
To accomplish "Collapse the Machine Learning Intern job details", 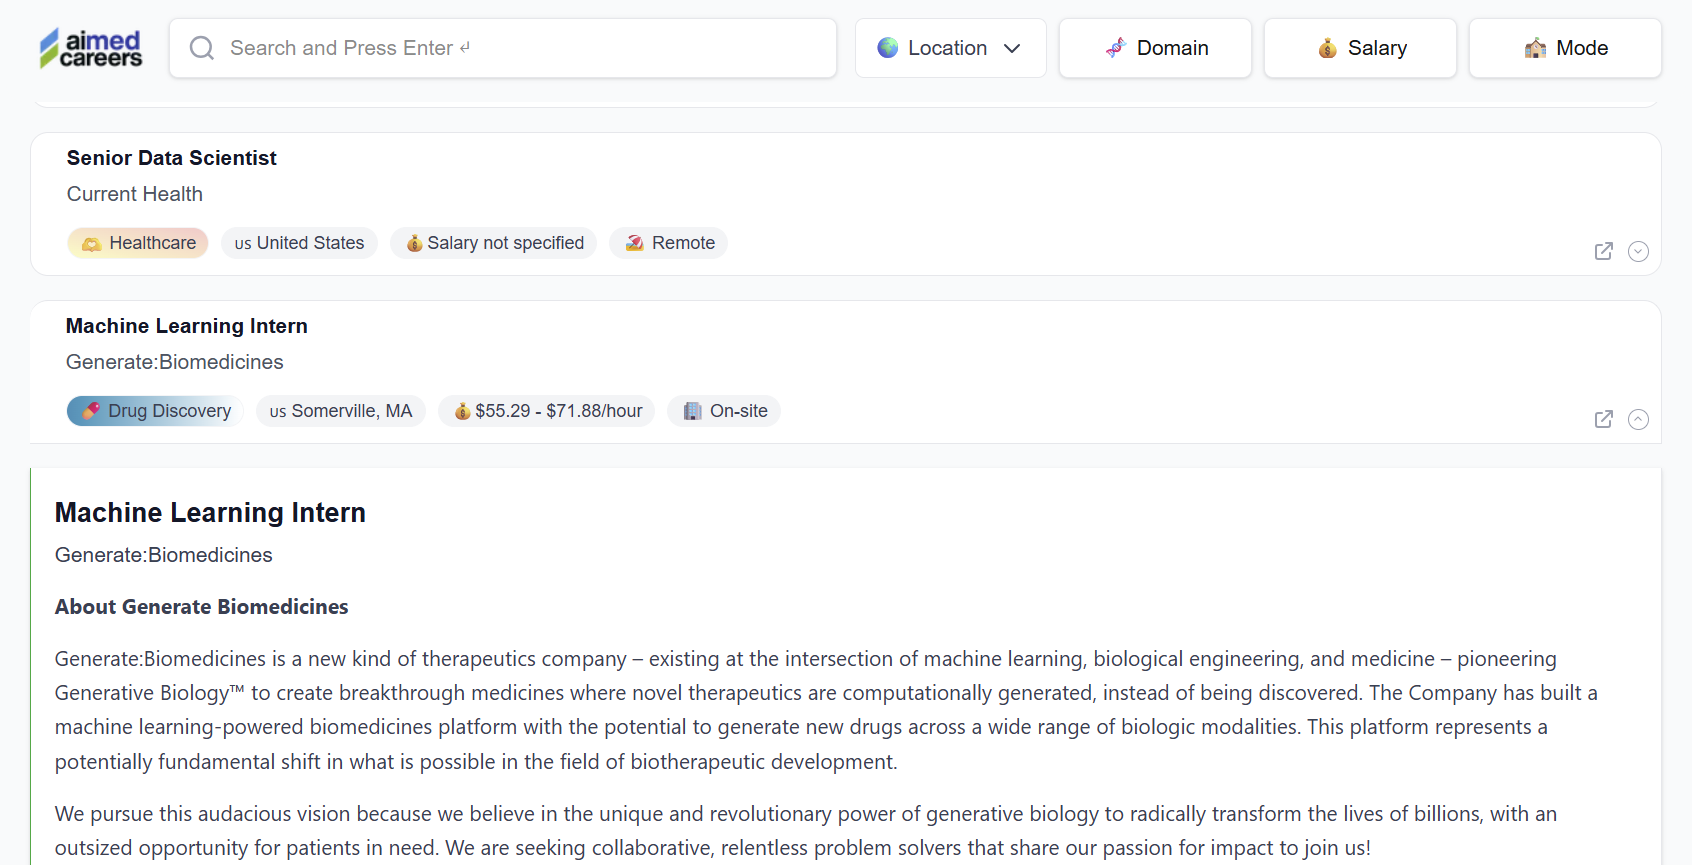I will tap(1638, 419).
